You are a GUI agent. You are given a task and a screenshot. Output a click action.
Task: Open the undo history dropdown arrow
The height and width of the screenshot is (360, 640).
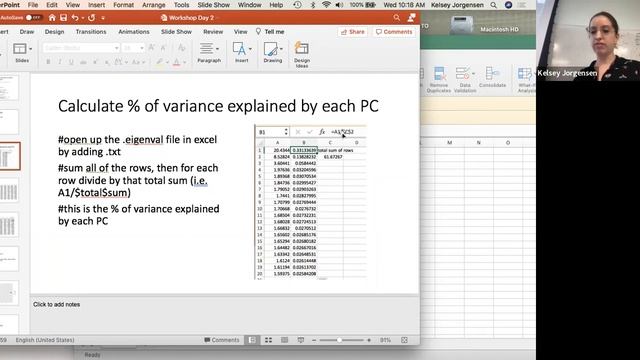[x=82, y=18]
